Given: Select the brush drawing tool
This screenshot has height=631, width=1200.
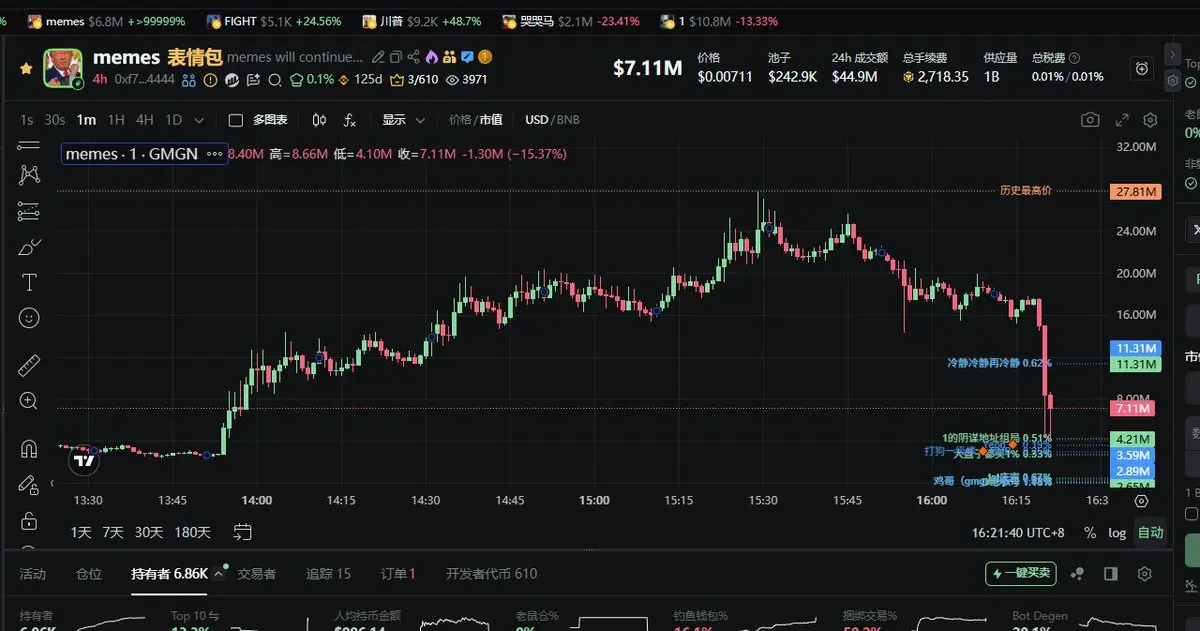Looking at the screenshot, I should click(29, 247).
